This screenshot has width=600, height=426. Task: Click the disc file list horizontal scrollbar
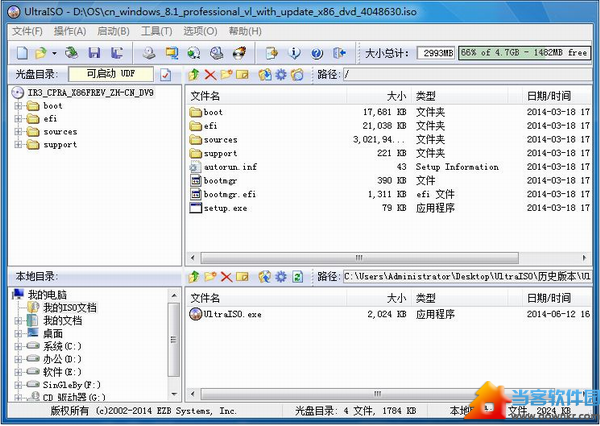tap(359, 258)
